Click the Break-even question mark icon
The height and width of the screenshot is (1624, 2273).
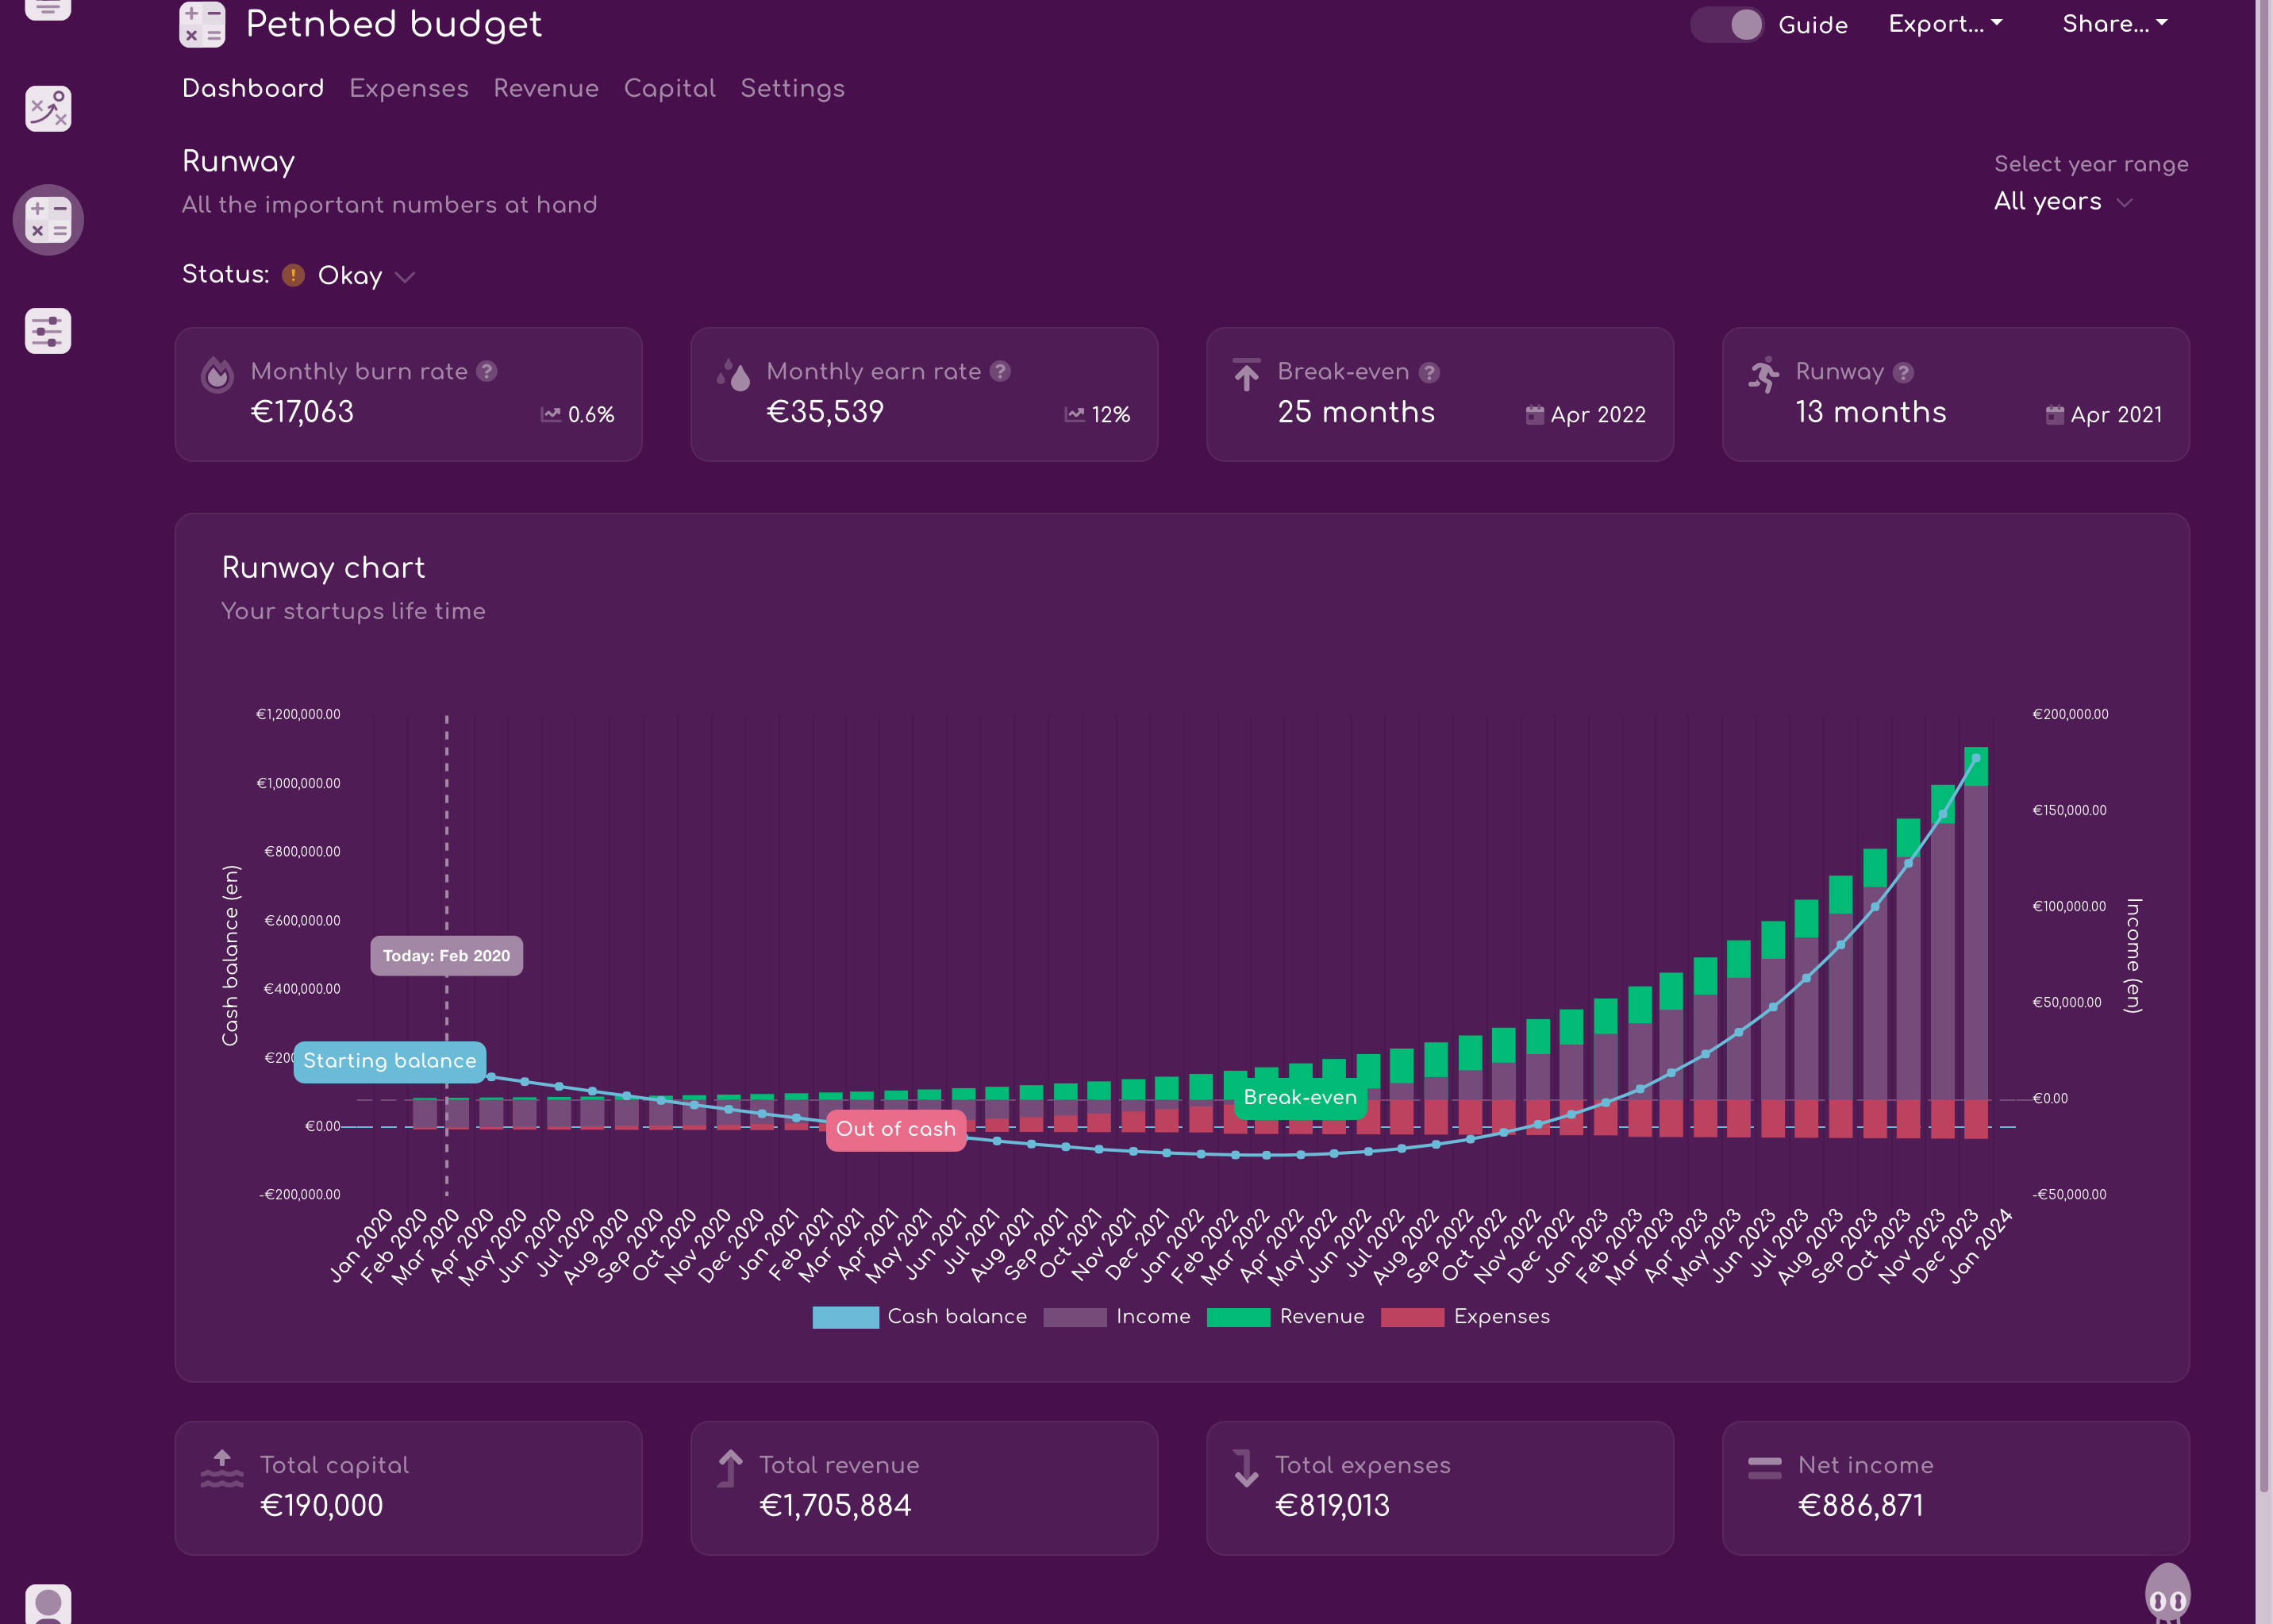pyautogui.click(x=1430, y=372)
